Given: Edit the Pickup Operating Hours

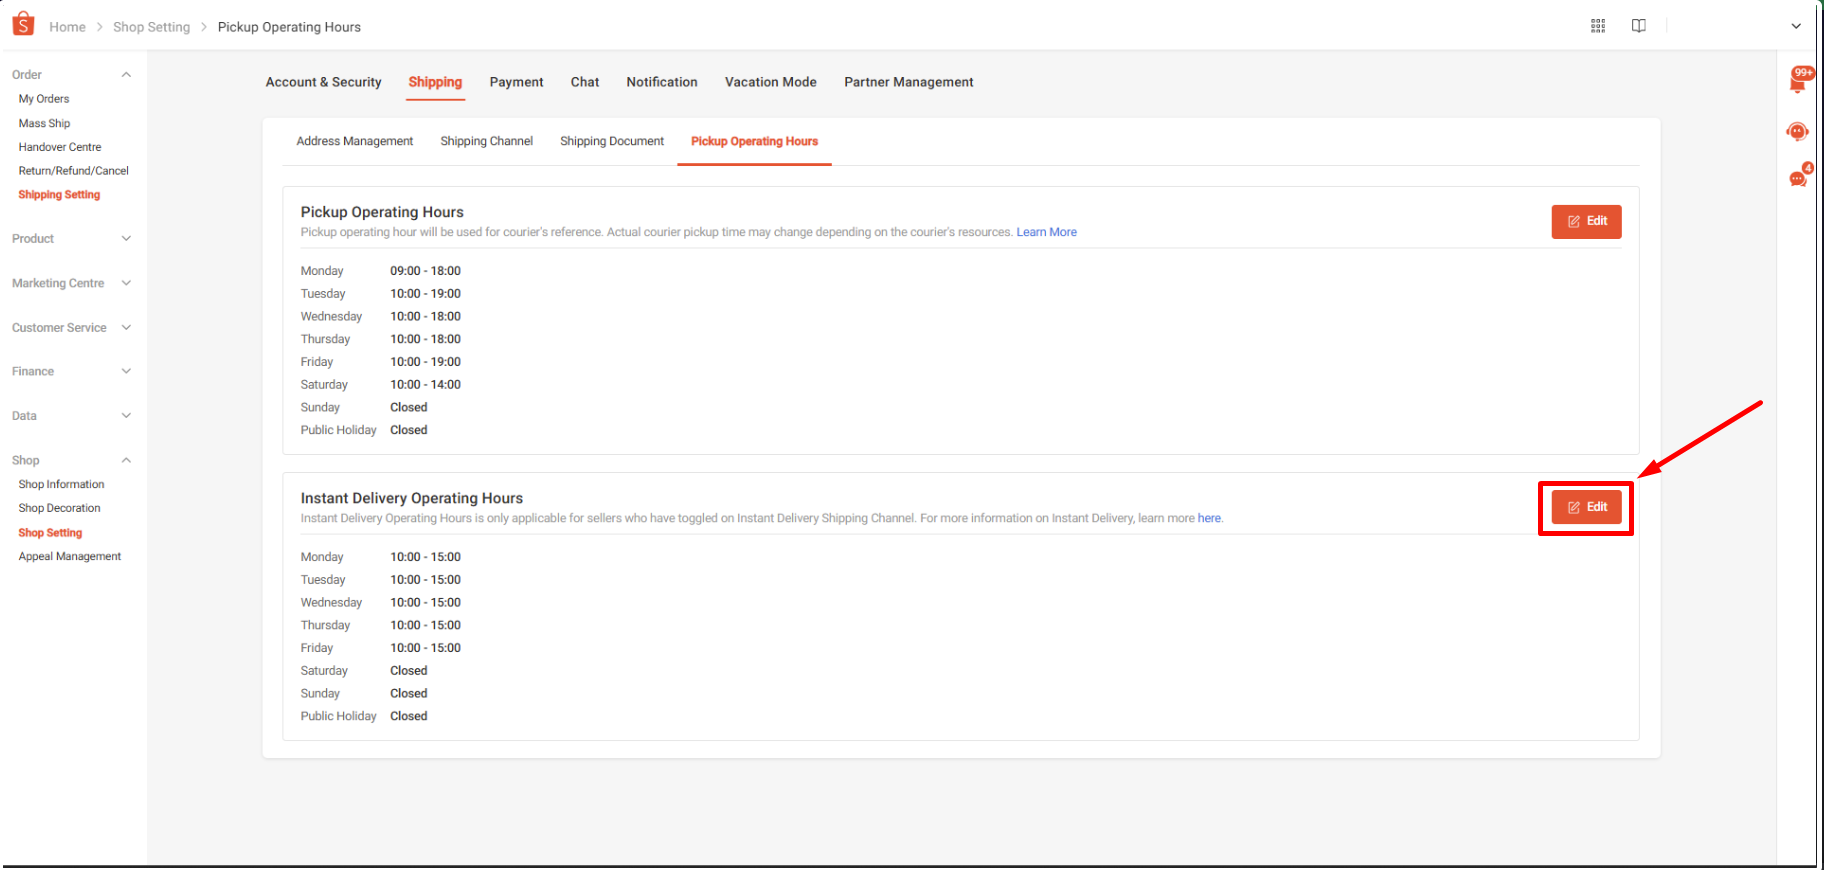Looking at the screenshot, I should (x=1586, y=221).
